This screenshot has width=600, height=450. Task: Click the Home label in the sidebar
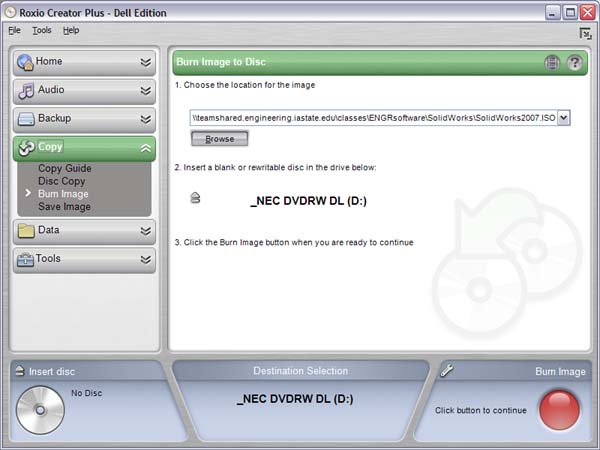tap(49, 61)
